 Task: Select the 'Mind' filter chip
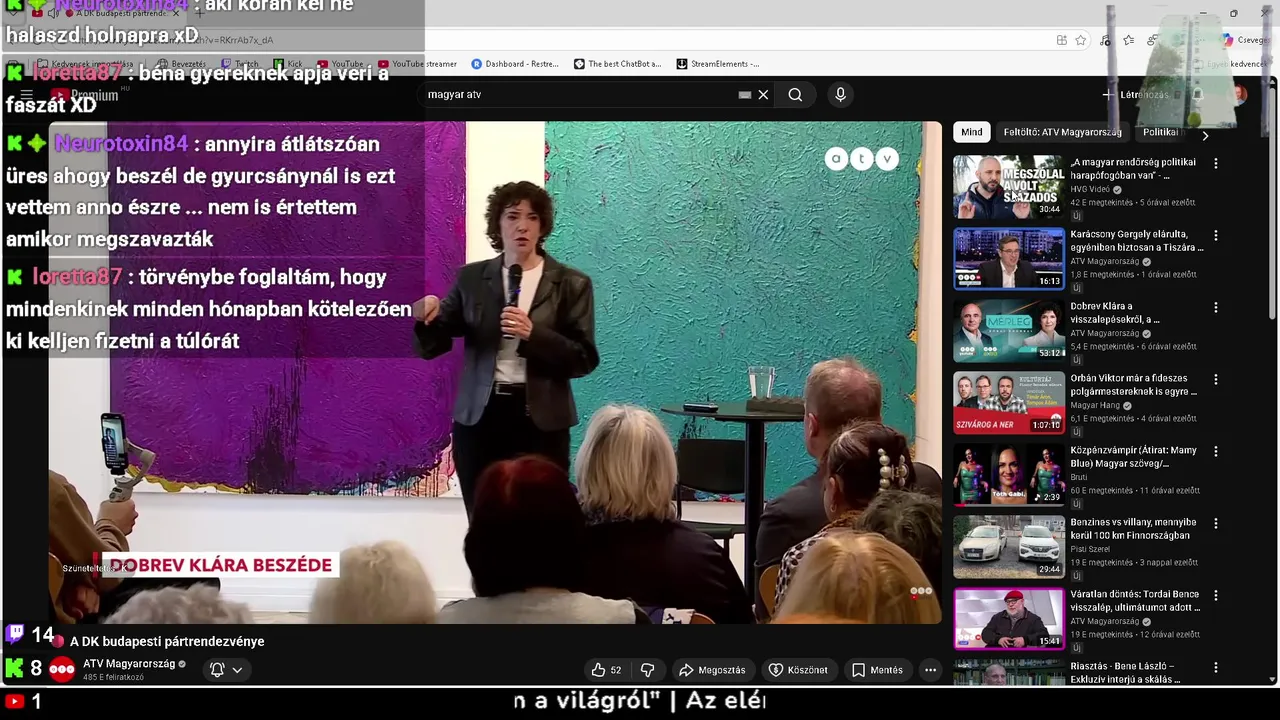click(972, 132)
